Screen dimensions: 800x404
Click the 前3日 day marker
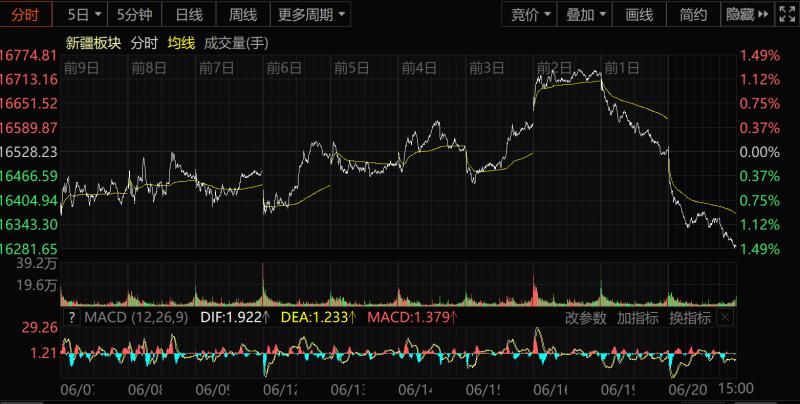[487, 68]
